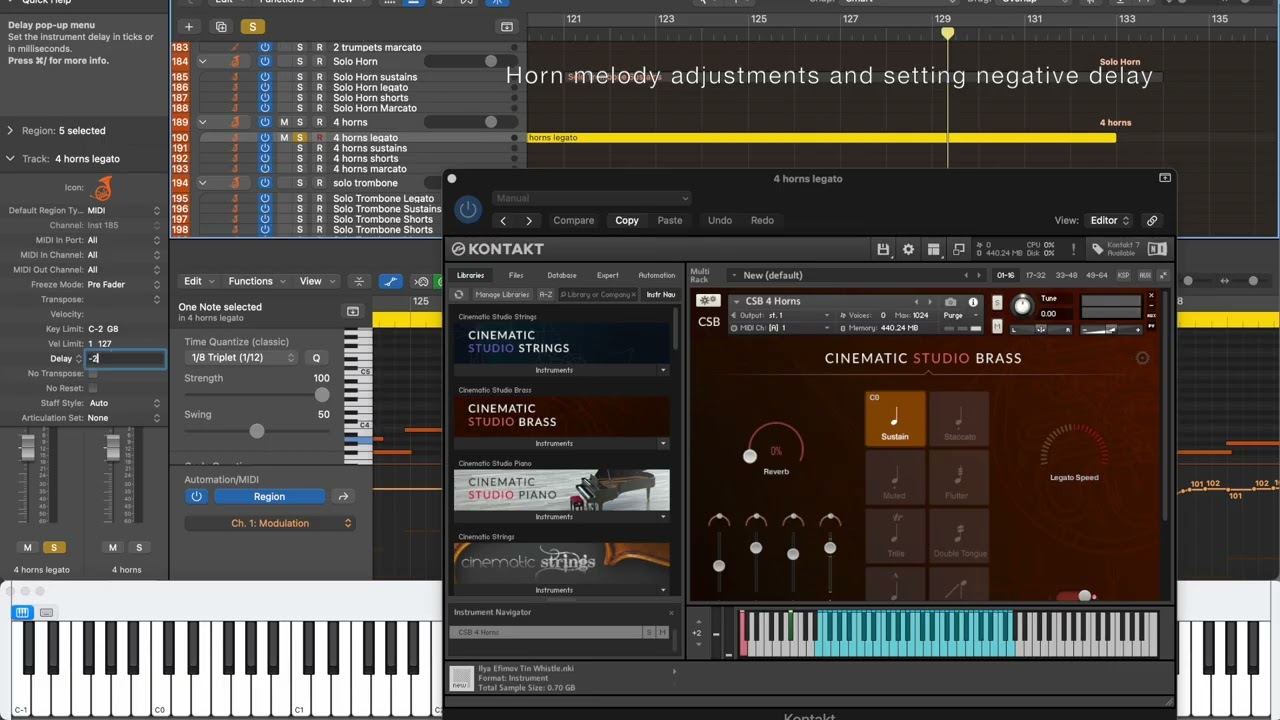Open the Staff Style dropdown
Image resolution: width=1280 pixels, height=720 pixels.
[123, 403]
